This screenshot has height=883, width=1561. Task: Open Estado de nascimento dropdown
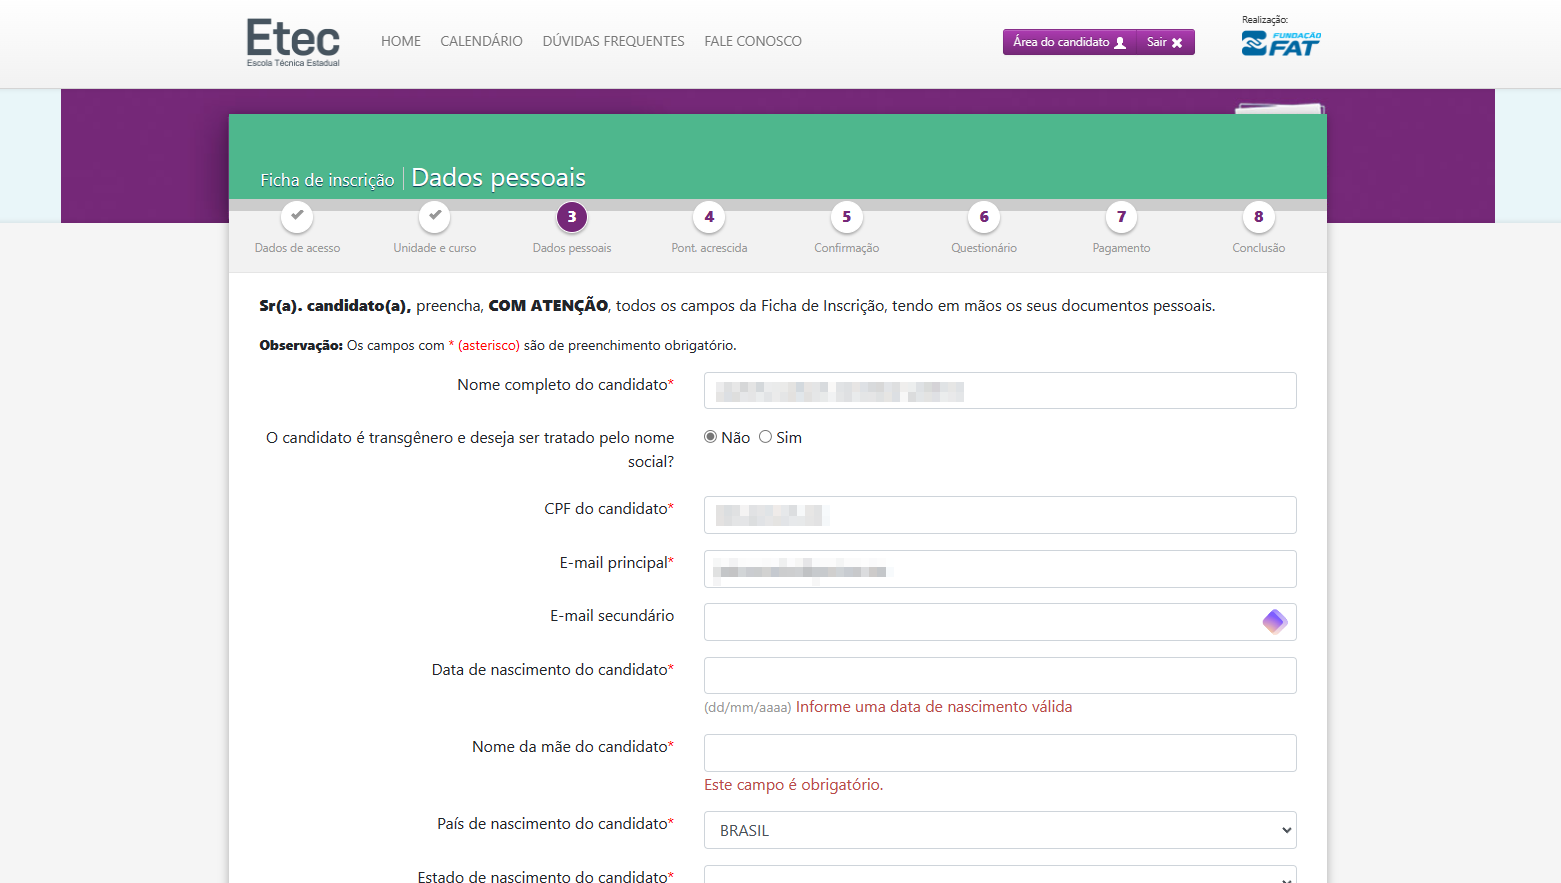1000,874
